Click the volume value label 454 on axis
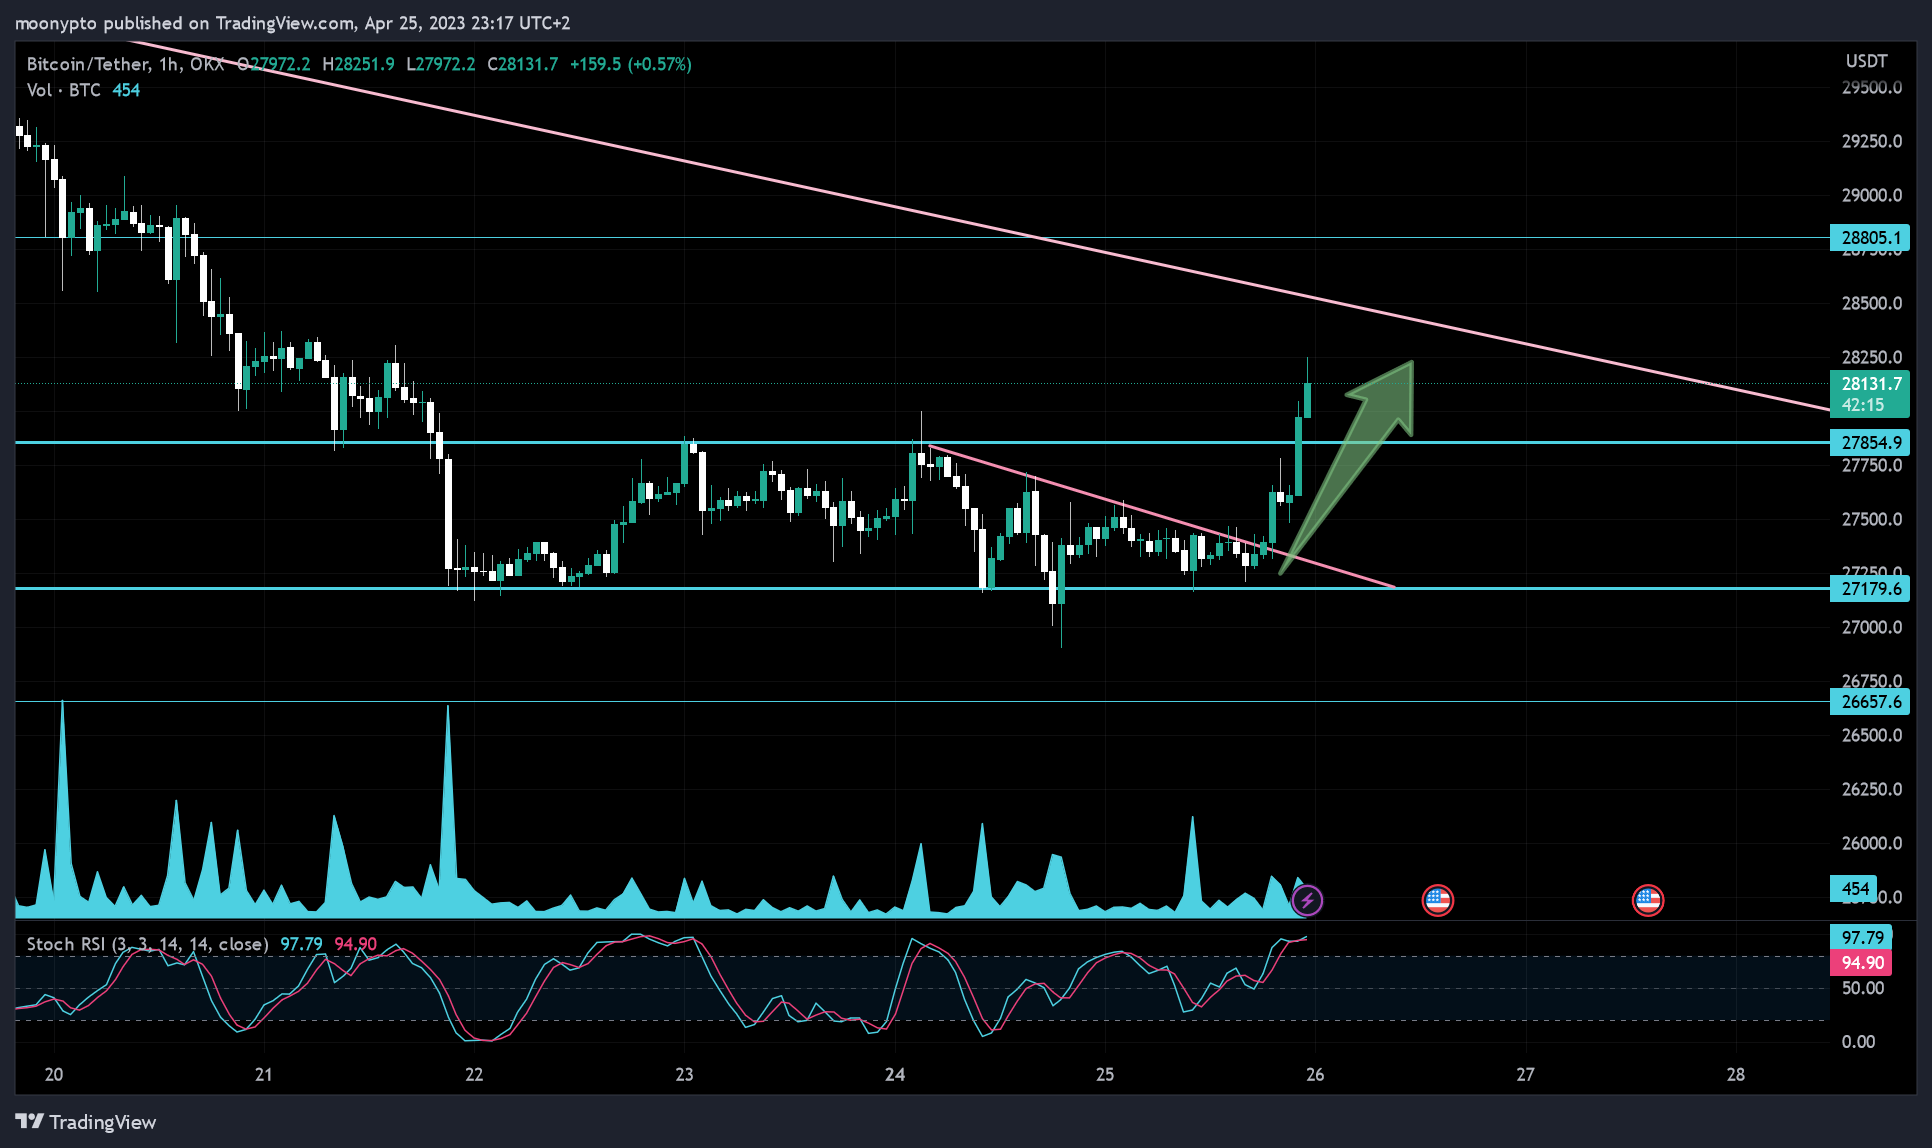 tap(1855, 888)
